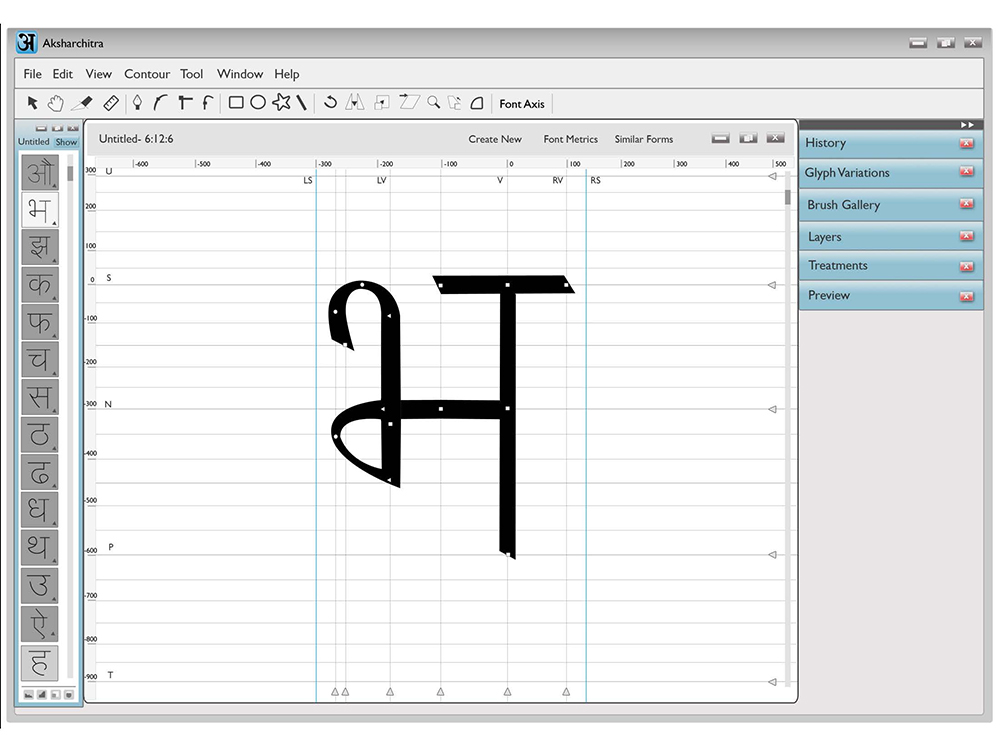Select the arrow selection tool
The width and height of the screenshot is (1000, 750).
coord(33,103)
